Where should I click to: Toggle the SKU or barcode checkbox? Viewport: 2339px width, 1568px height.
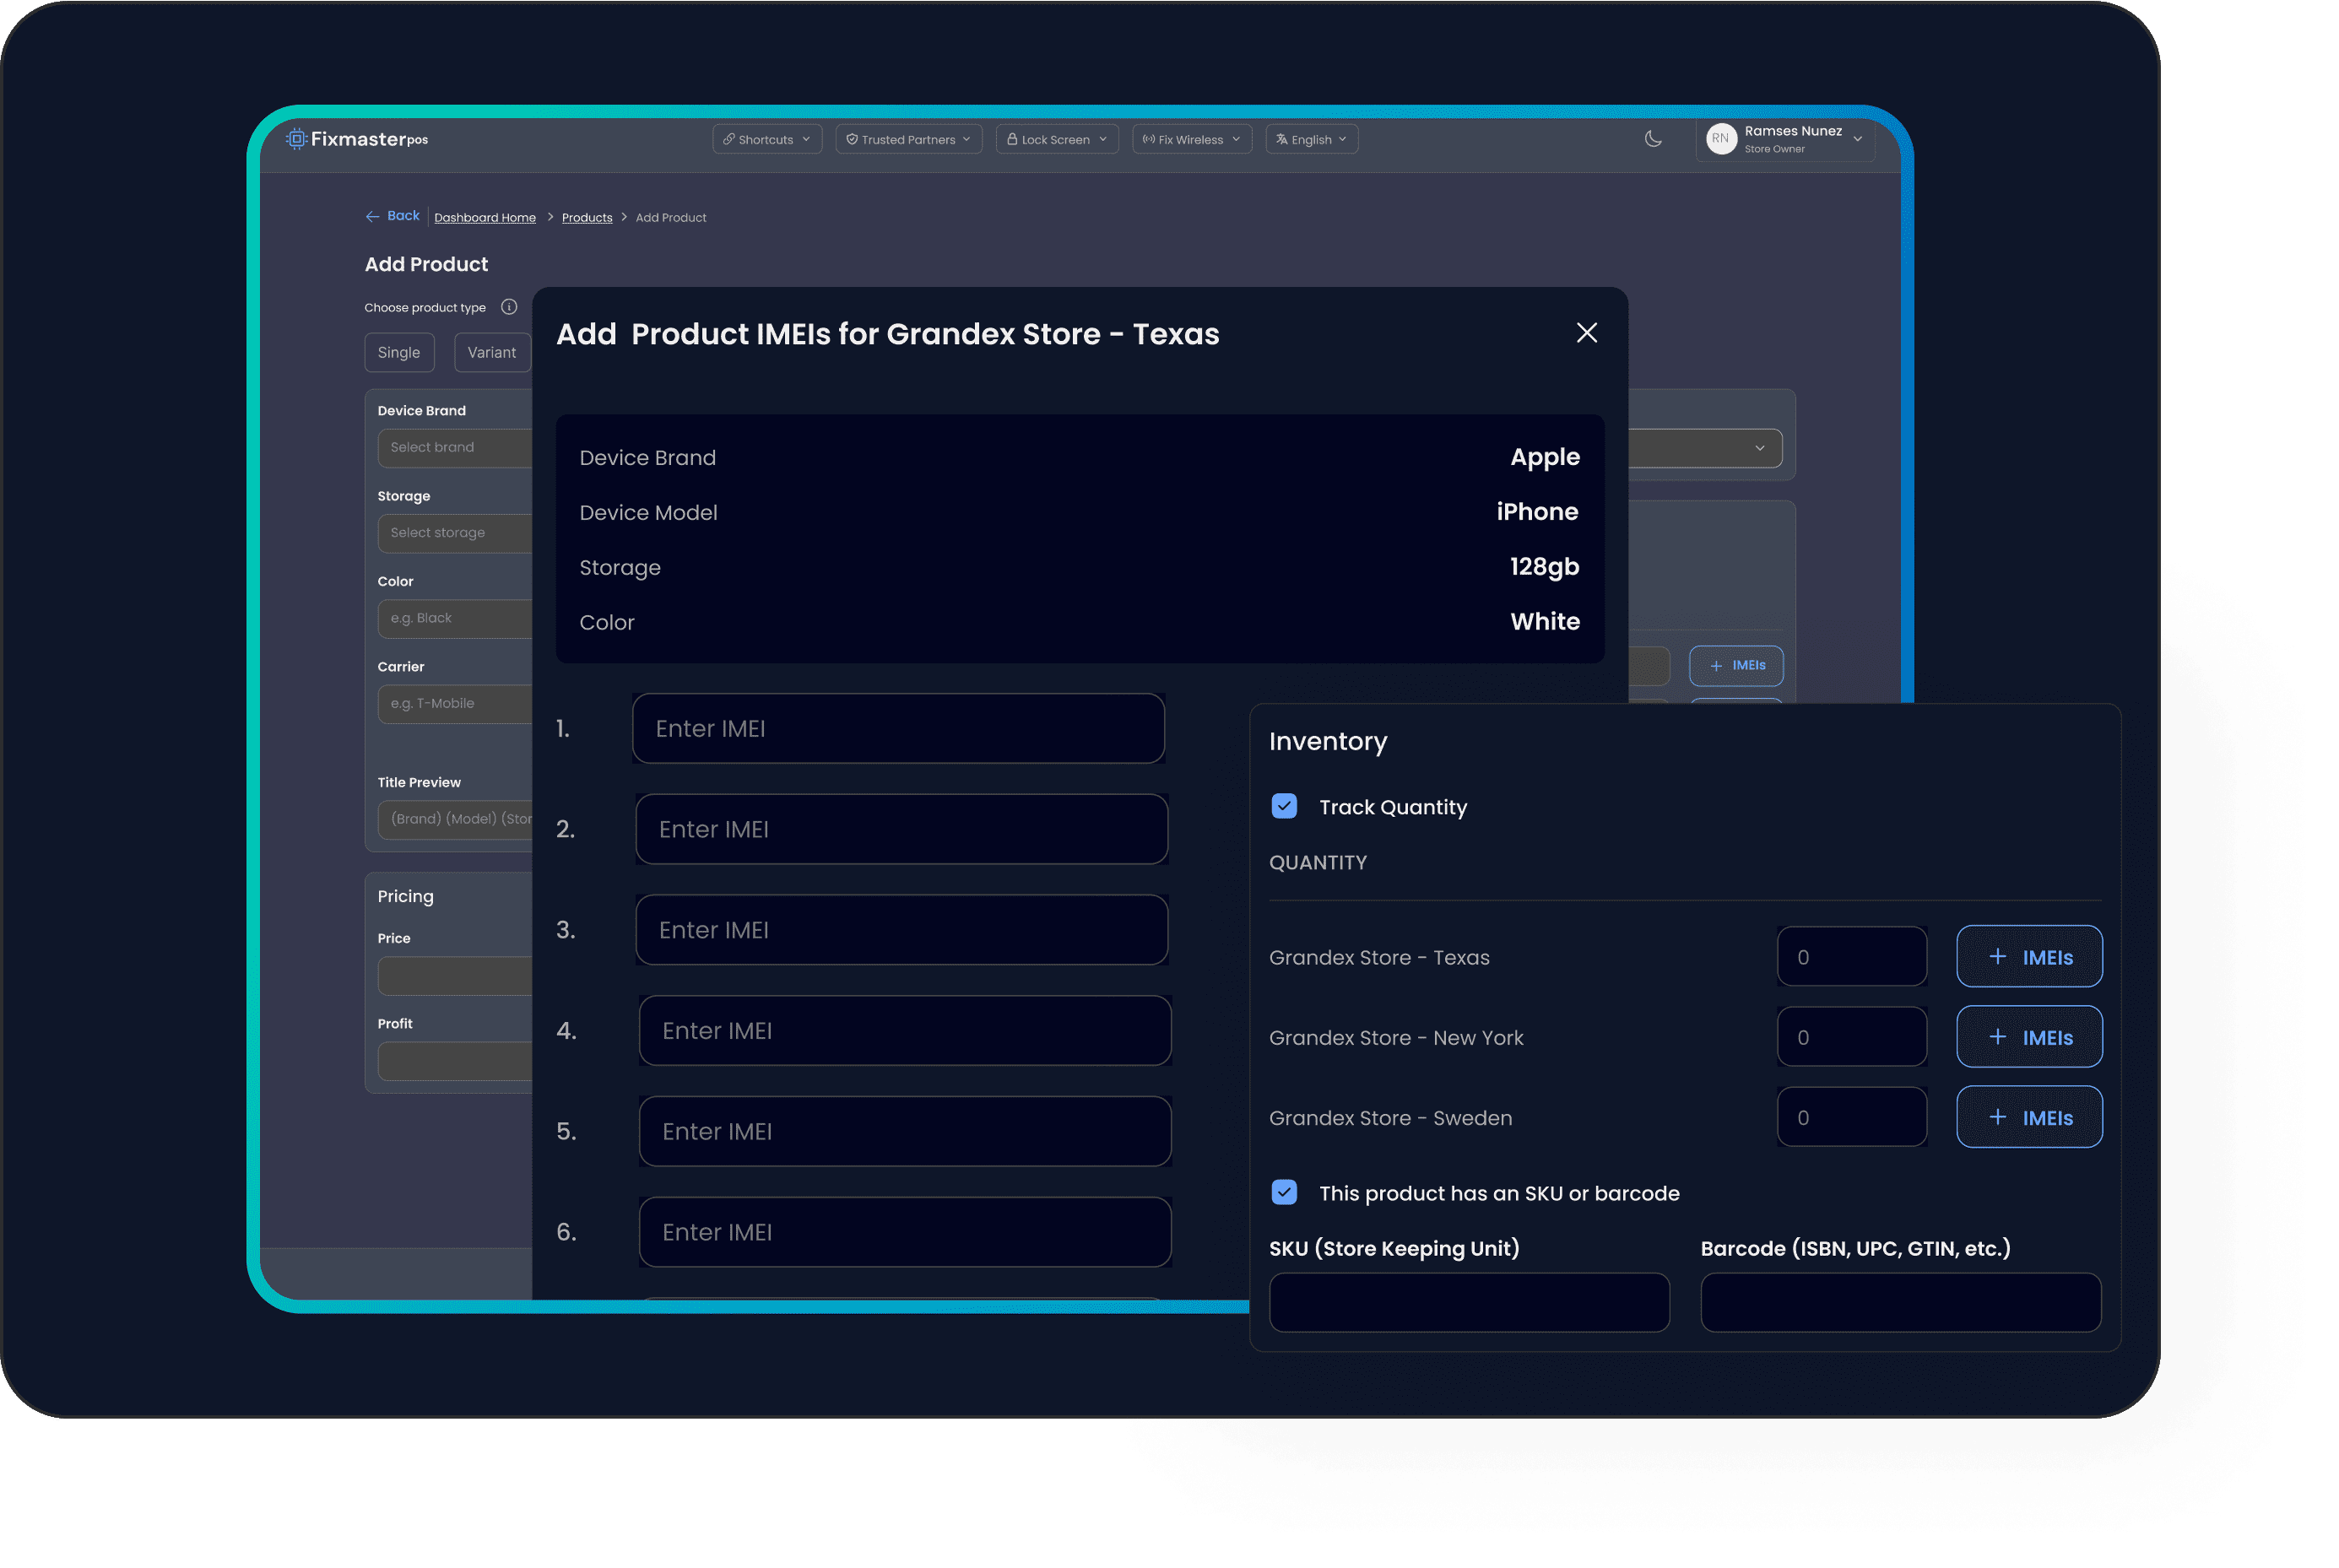pyautogui.click(x=1284, y=1192)
